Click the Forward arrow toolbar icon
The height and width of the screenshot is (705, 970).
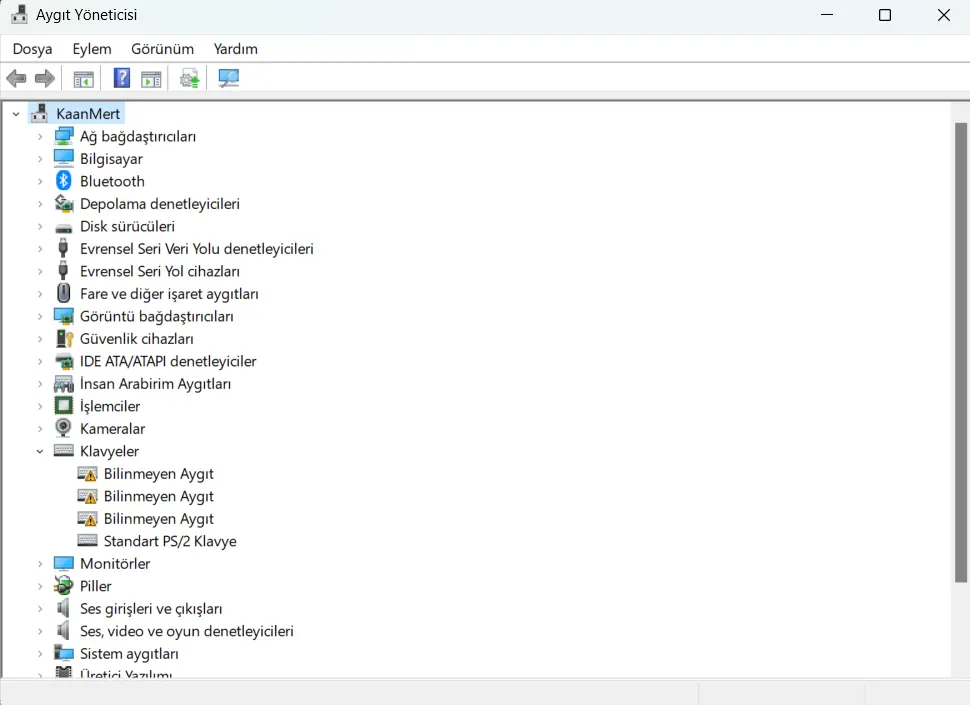(45, 79)
